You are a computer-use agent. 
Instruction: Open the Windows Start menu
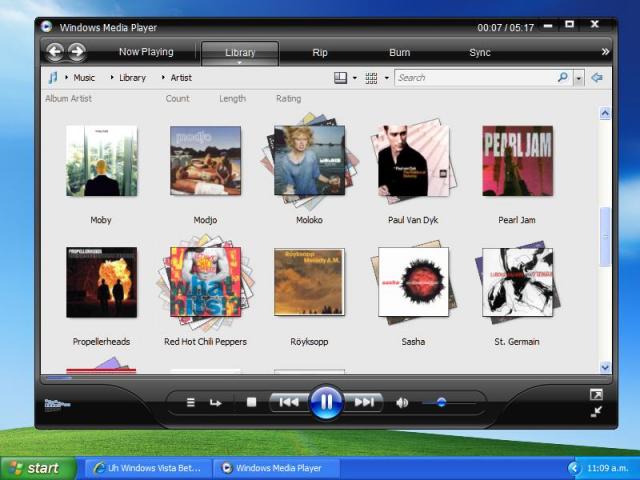point(39,468)
